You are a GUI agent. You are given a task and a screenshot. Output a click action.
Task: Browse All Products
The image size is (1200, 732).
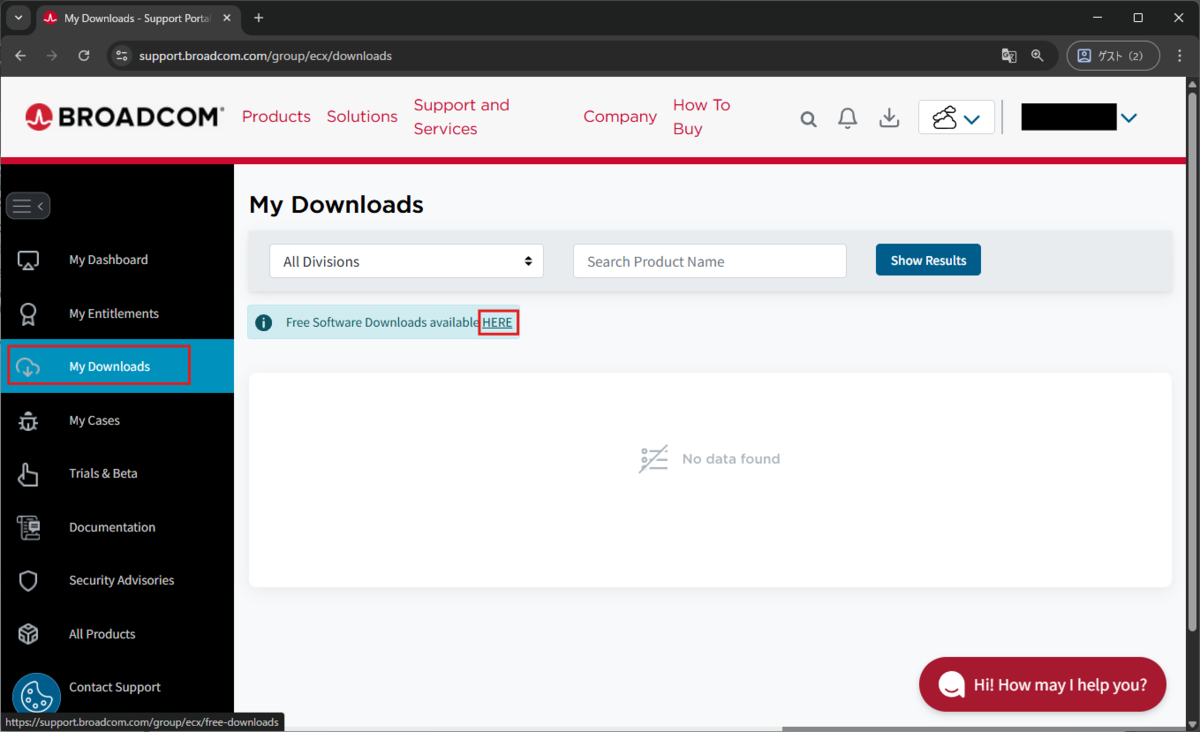(102, 634)
